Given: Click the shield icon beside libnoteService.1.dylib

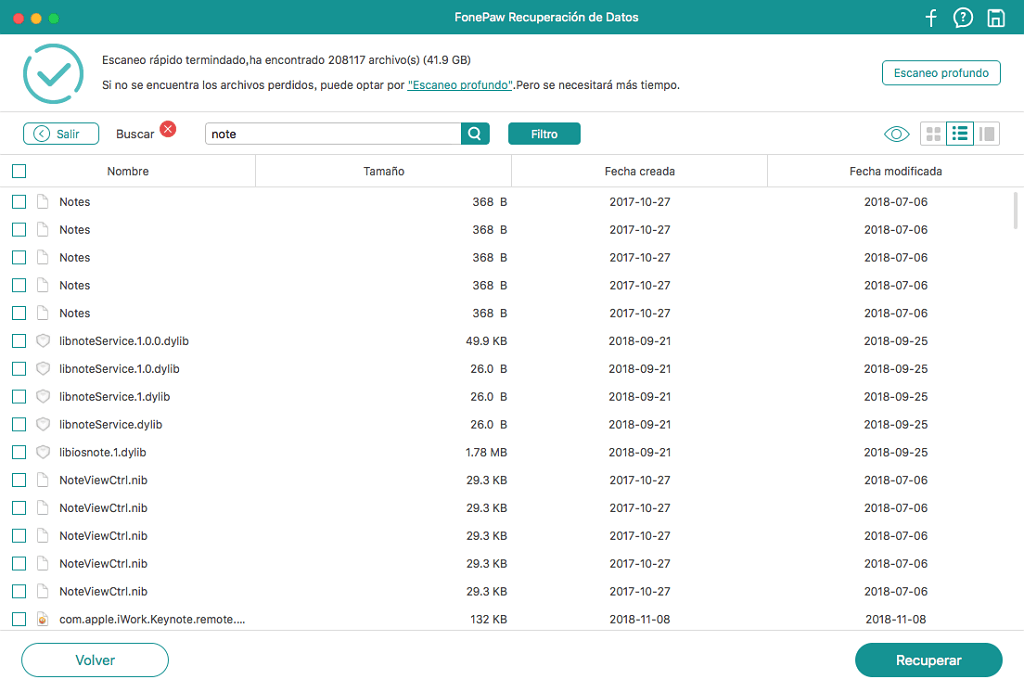Looking at the screenshot, I should pos(42,396).
